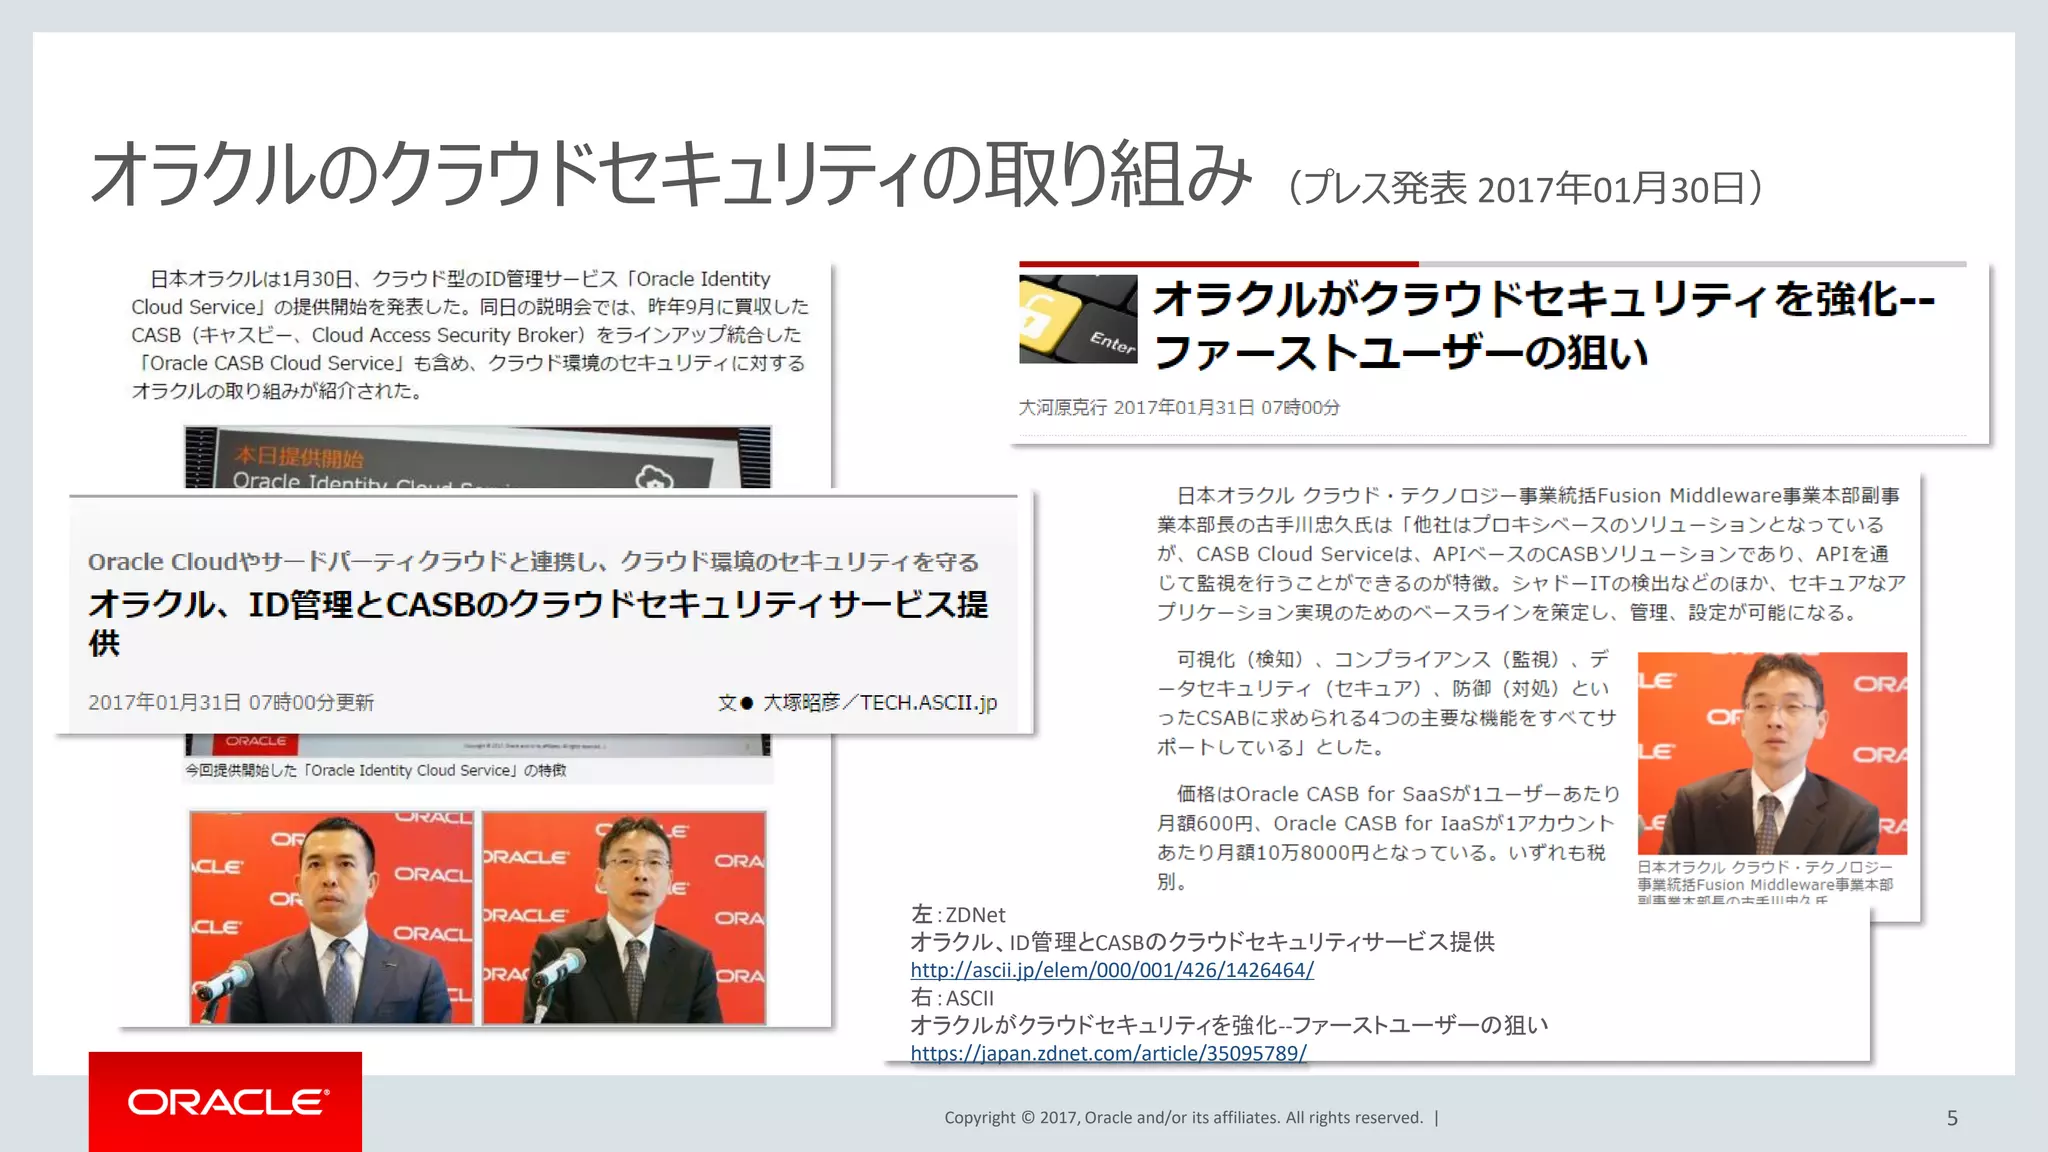Click update timestamp 2017年01月31日 07時00分更新
This screenshot has height=1152, width=2048.
point(231,702)
